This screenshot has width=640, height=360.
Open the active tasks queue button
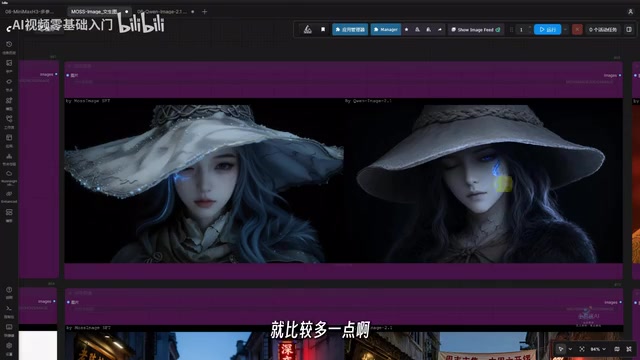pyautogui.click(x=603, y=29)
